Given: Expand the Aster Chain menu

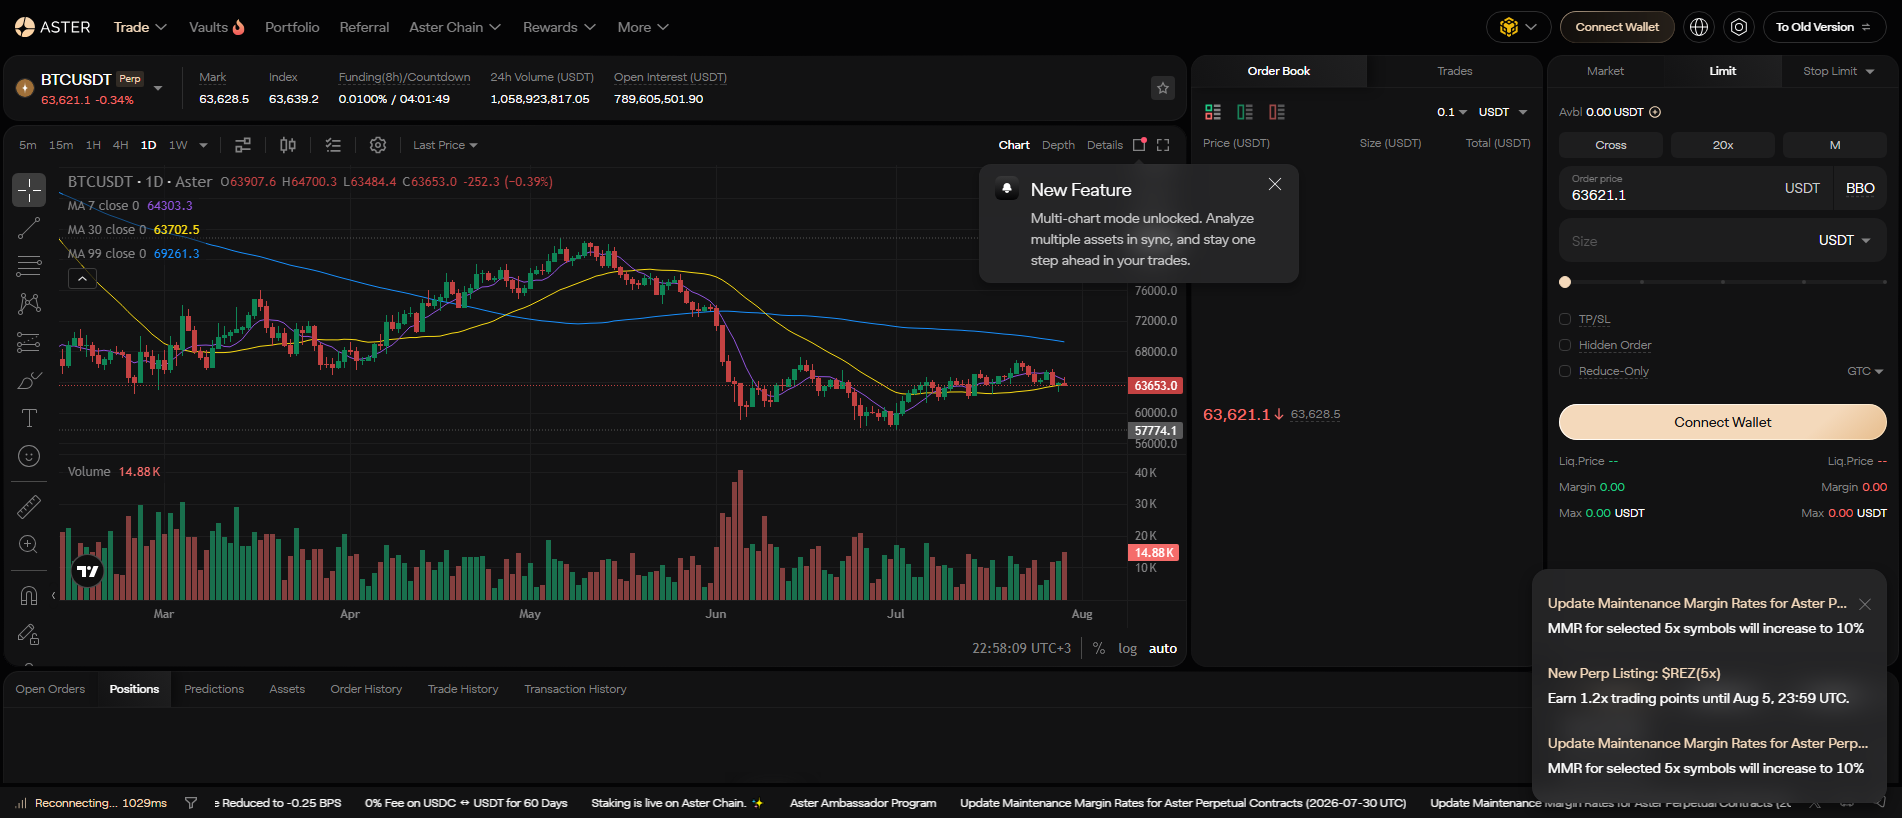Looking at the screenshot, I should (x=455, y=27).
